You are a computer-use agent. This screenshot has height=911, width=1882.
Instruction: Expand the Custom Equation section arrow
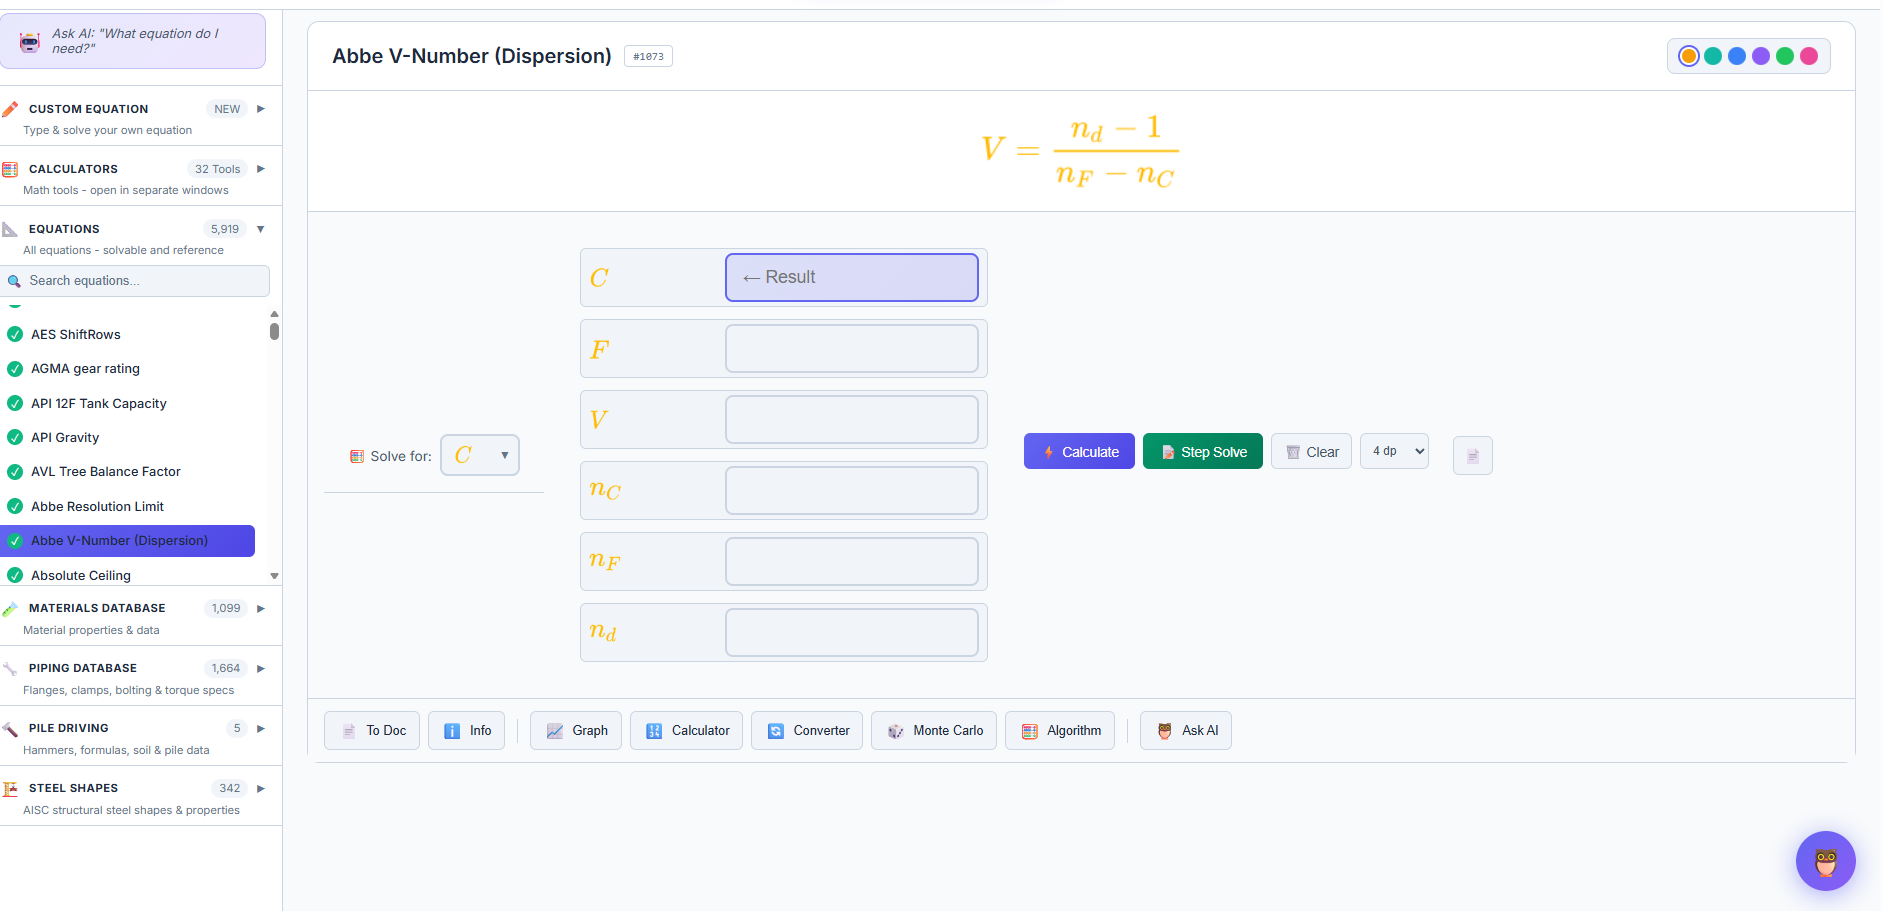coord(261,109)
